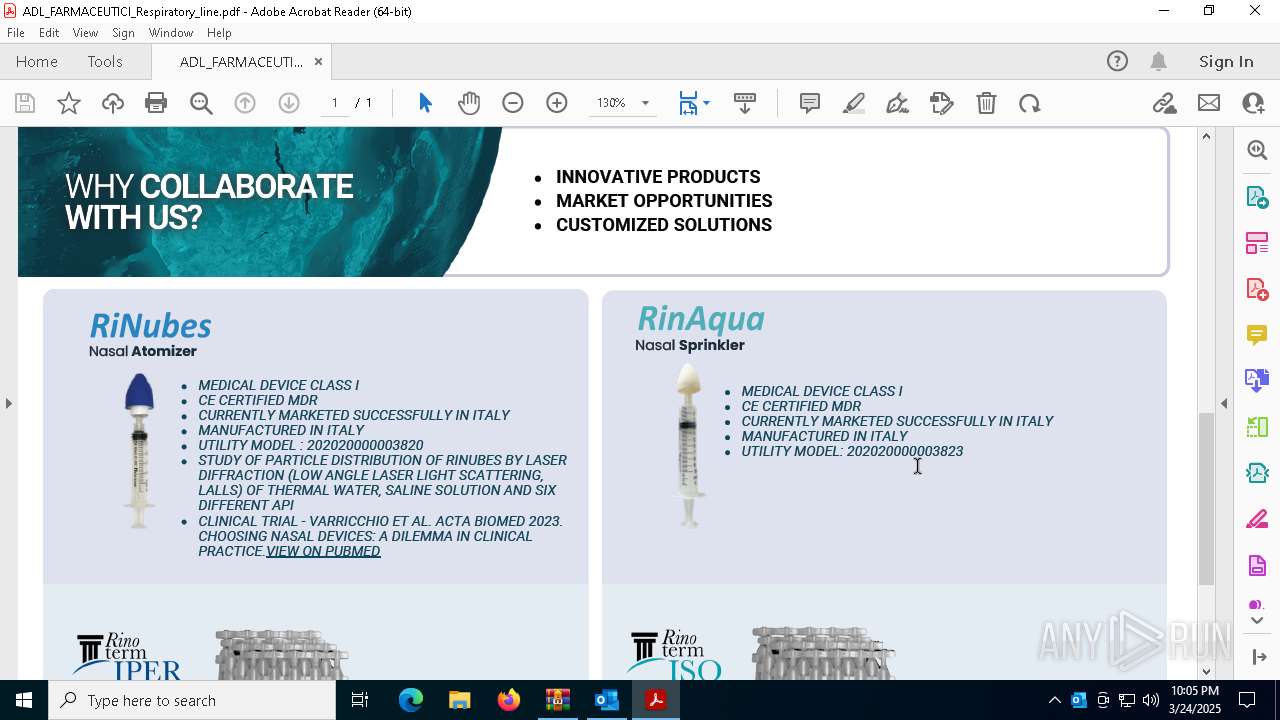1280x720 pixels.
Task: Go to next page arrow
Action: tap(289, 103)
